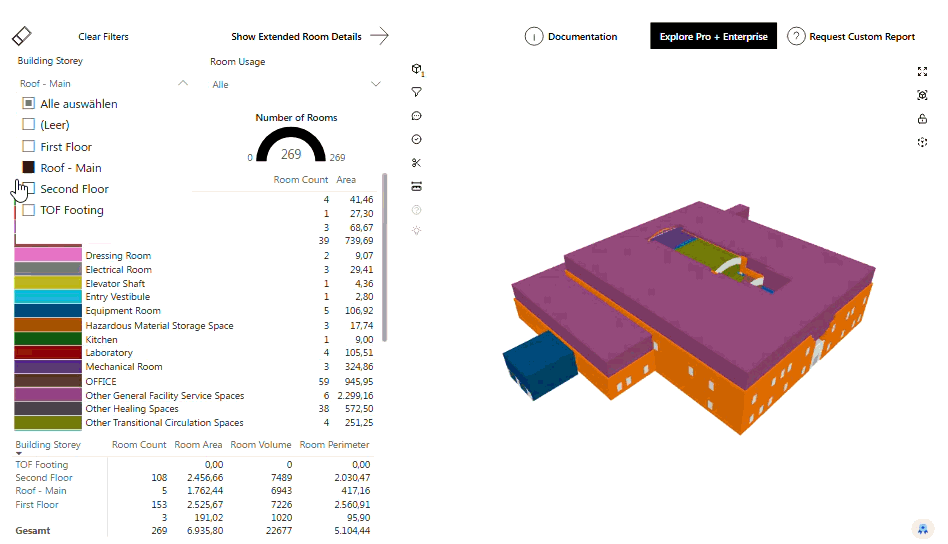Select Other Transitional Circulation Spaces row
Screen dimensions: 948x544
point(194,423)
